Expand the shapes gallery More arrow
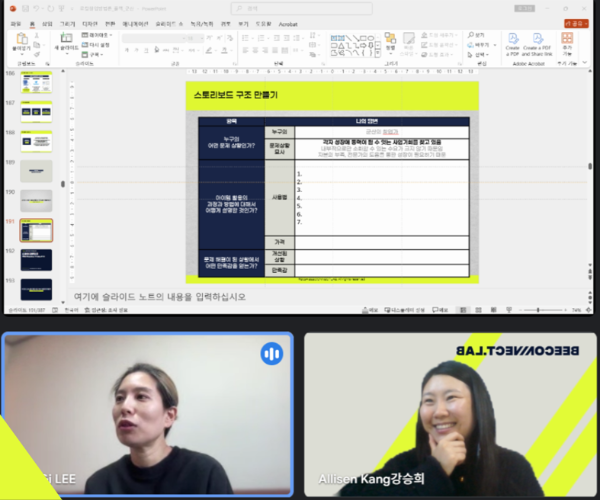The height and width of the screenshot is (500, 600). click(378, 54)
